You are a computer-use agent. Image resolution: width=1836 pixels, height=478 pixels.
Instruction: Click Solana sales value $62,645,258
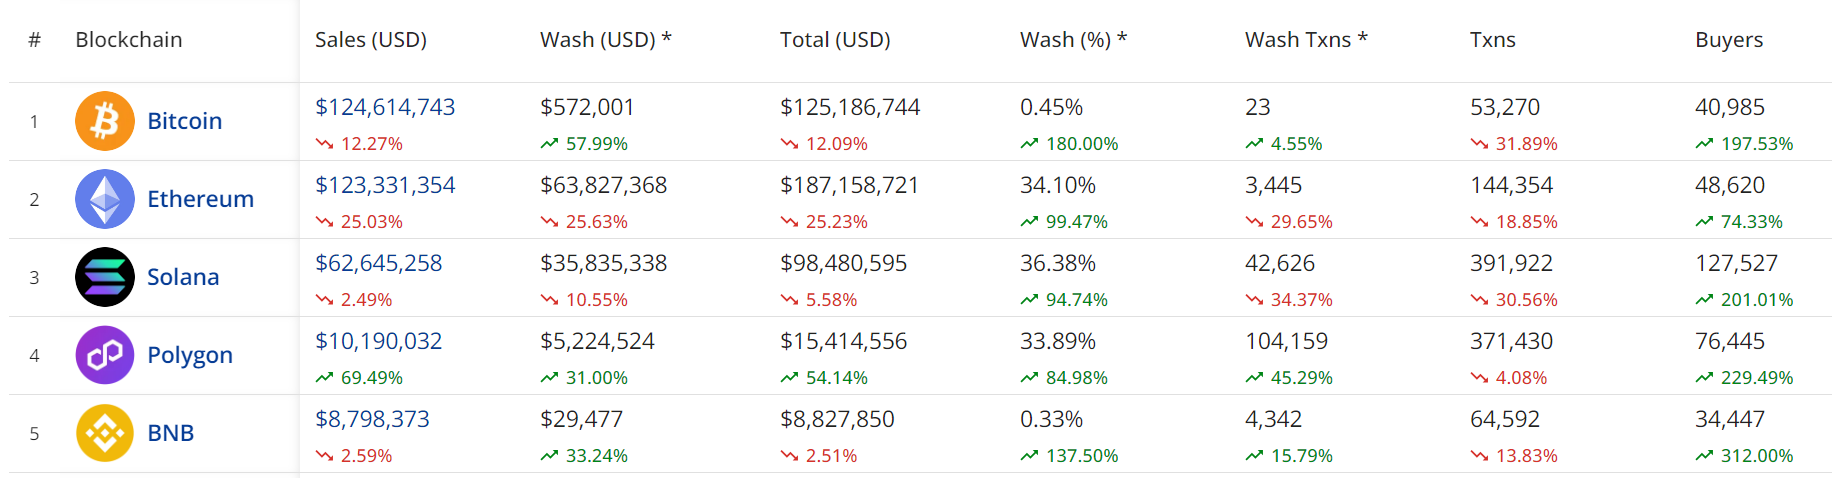[379, 263]
